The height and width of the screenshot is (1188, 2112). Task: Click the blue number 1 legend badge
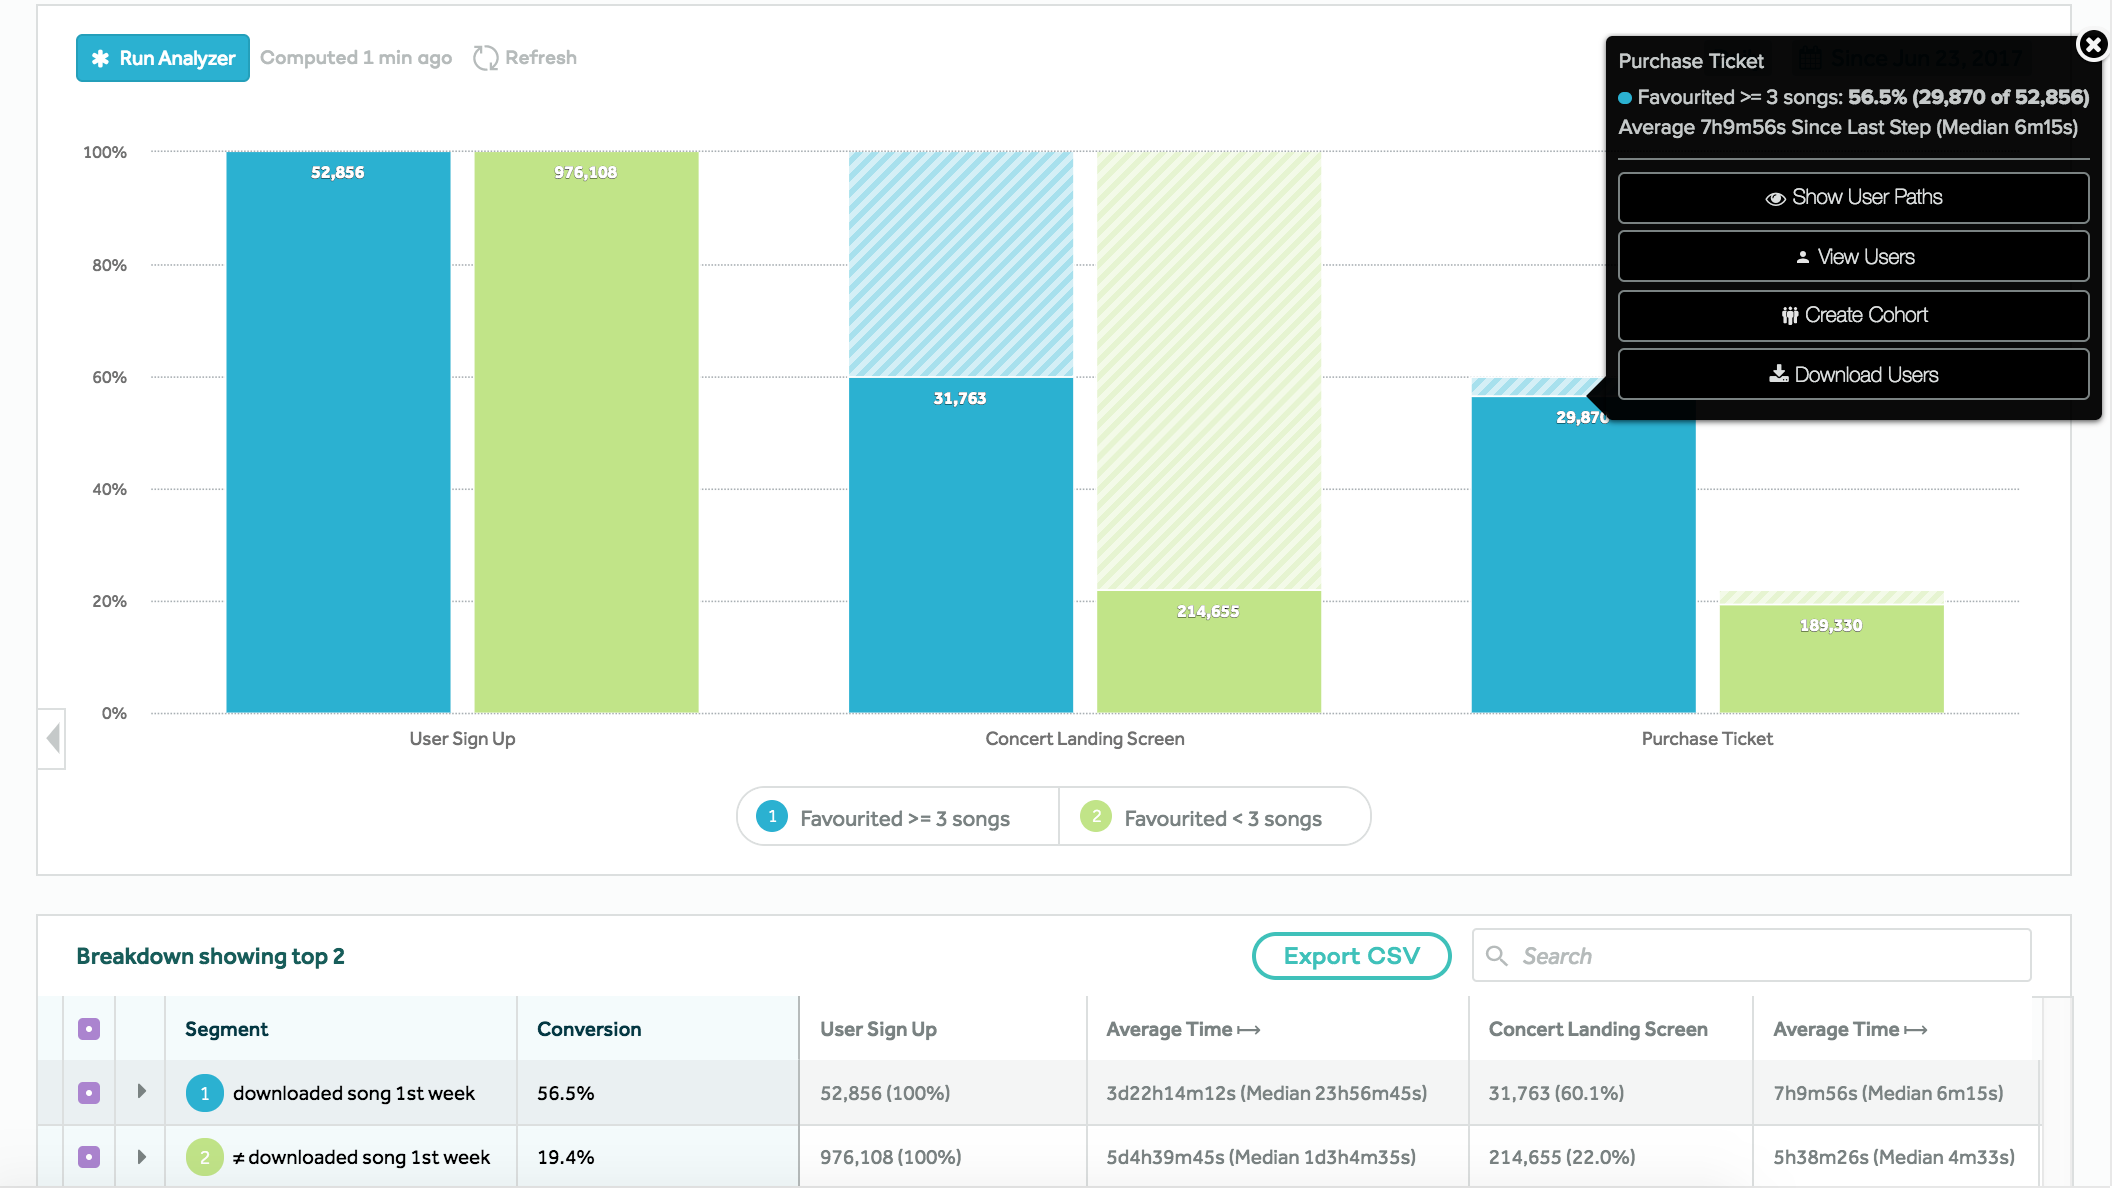(772, 817)
